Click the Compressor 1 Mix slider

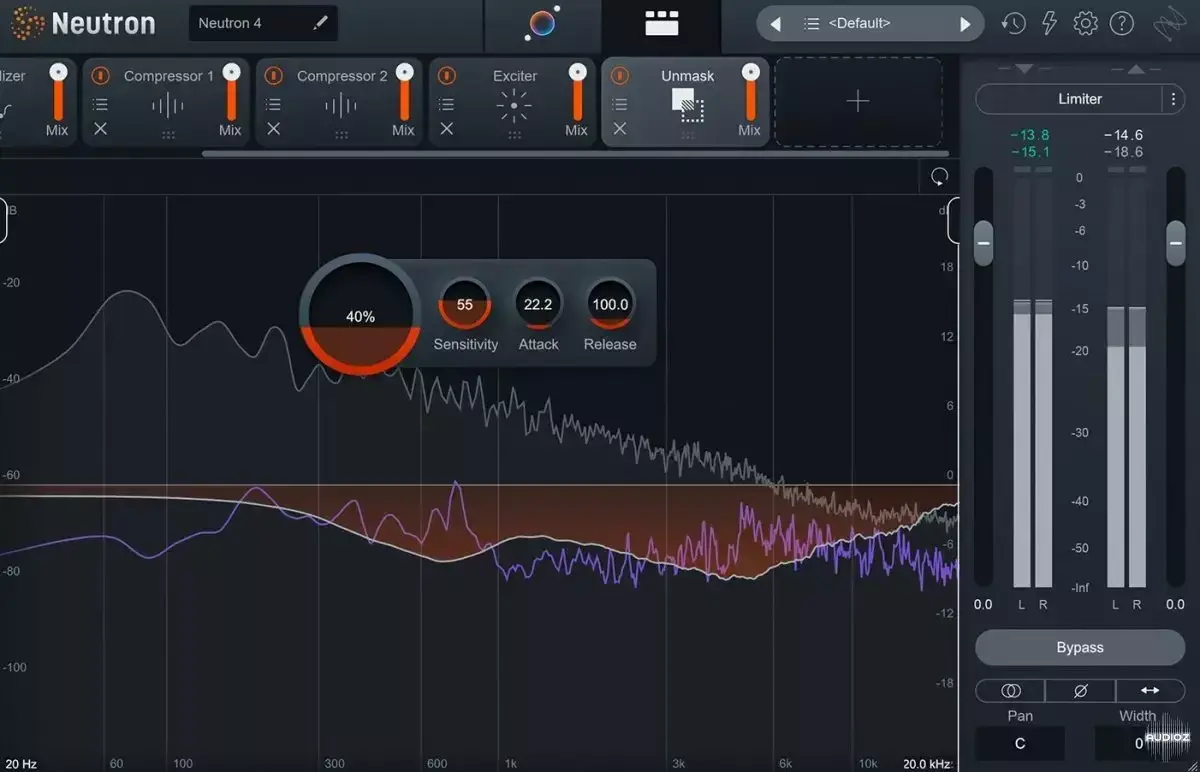coord(231,93)
